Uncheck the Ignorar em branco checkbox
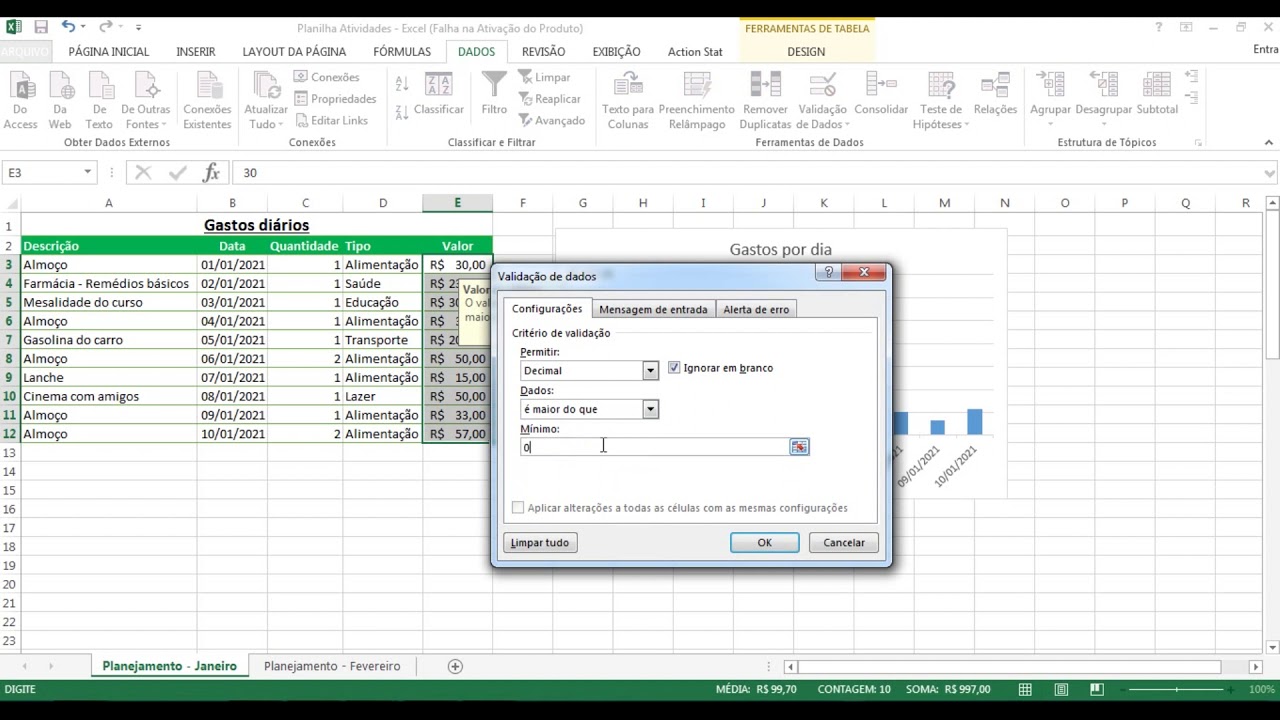Image resolution: width=1280 pixels, height=720 pixels. click(x=674, y=368)
